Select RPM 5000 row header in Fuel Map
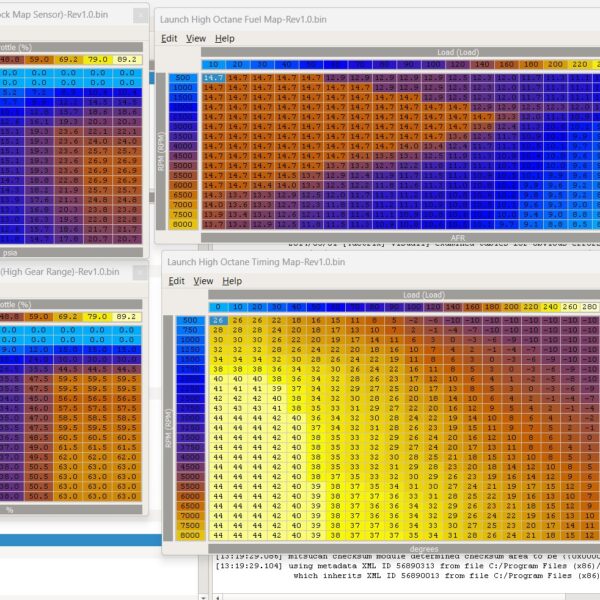The height and width of the screenshot is (600, 600). coord(183,166)
